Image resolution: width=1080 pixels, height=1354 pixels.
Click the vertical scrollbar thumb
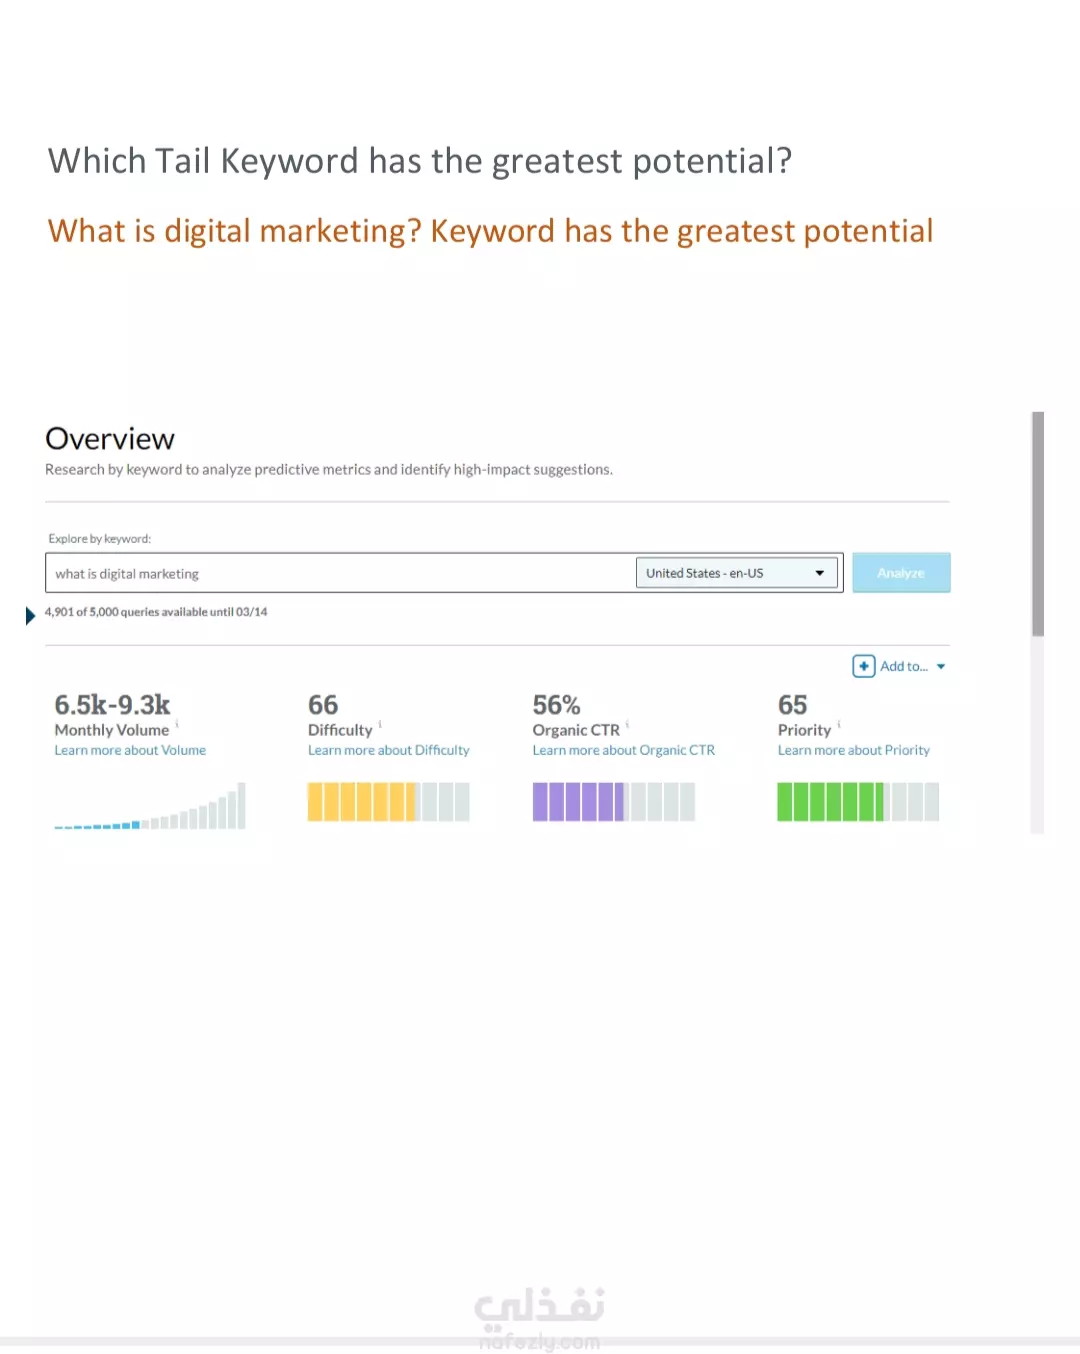click(x=1038, y=524)
